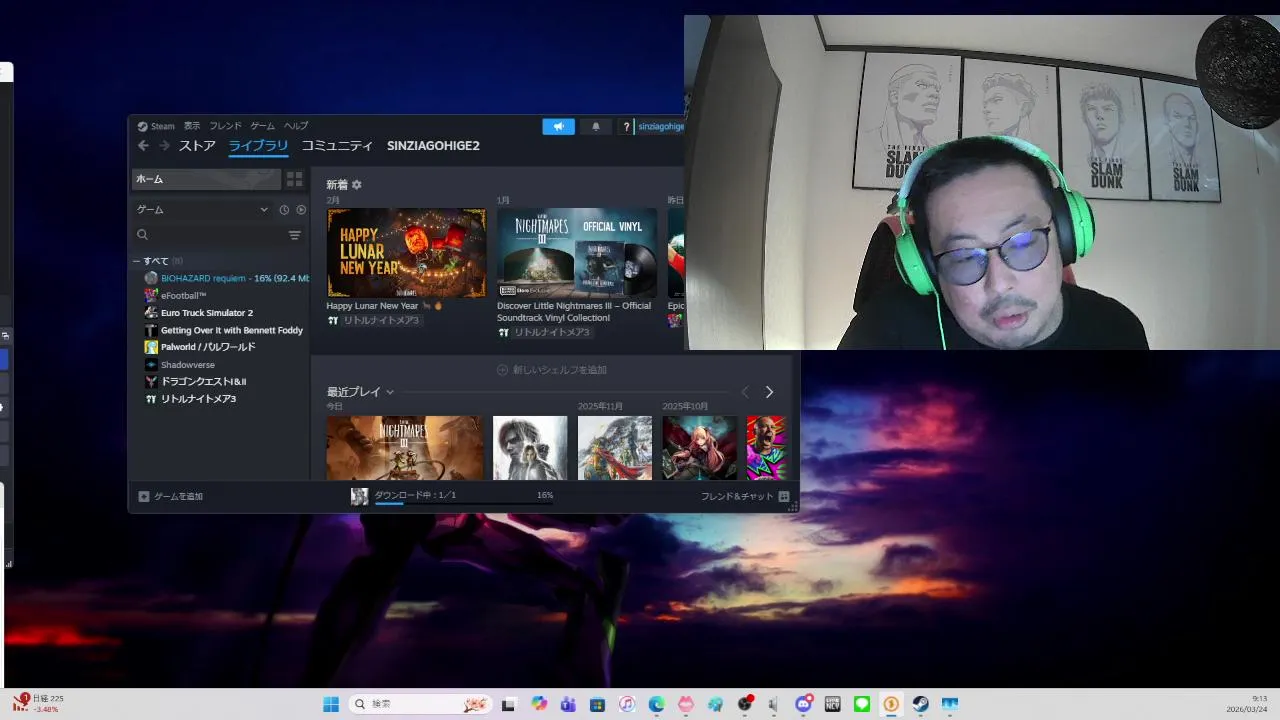Open the ゲーム menu in Steam's menu bar

[x=263, y=126]
